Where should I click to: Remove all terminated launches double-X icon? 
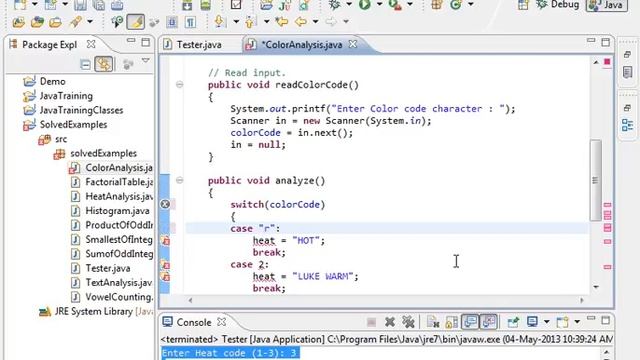408,322
